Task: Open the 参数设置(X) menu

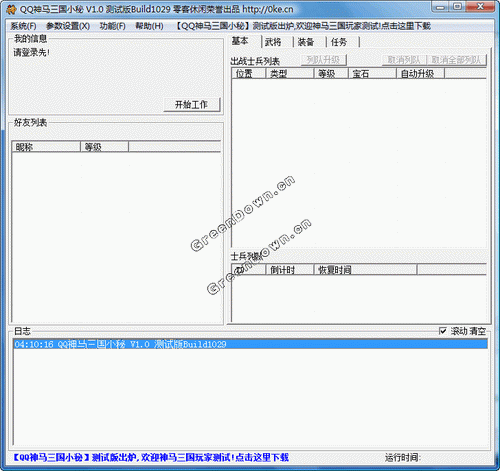Action: point(68,26)
